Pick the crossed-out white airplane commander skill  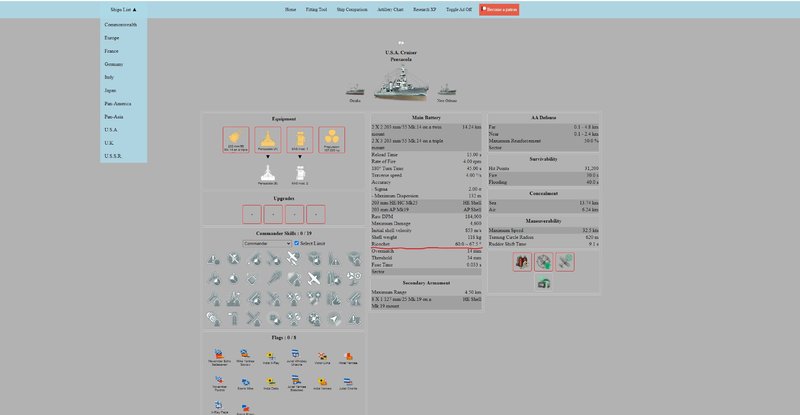coord(293,259)
